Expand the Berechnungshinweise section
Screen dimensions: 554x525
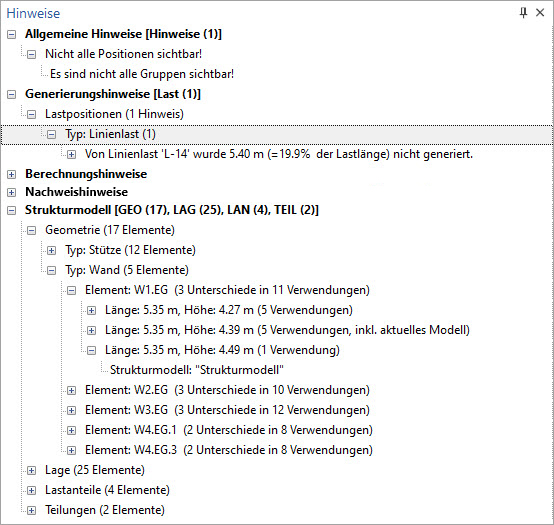(x=12, y=175)
